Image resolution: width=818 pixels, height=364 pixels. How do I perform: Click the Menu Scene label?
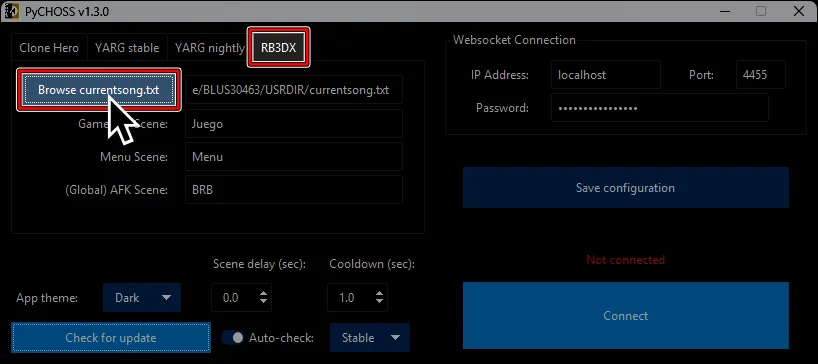[134, 157]
